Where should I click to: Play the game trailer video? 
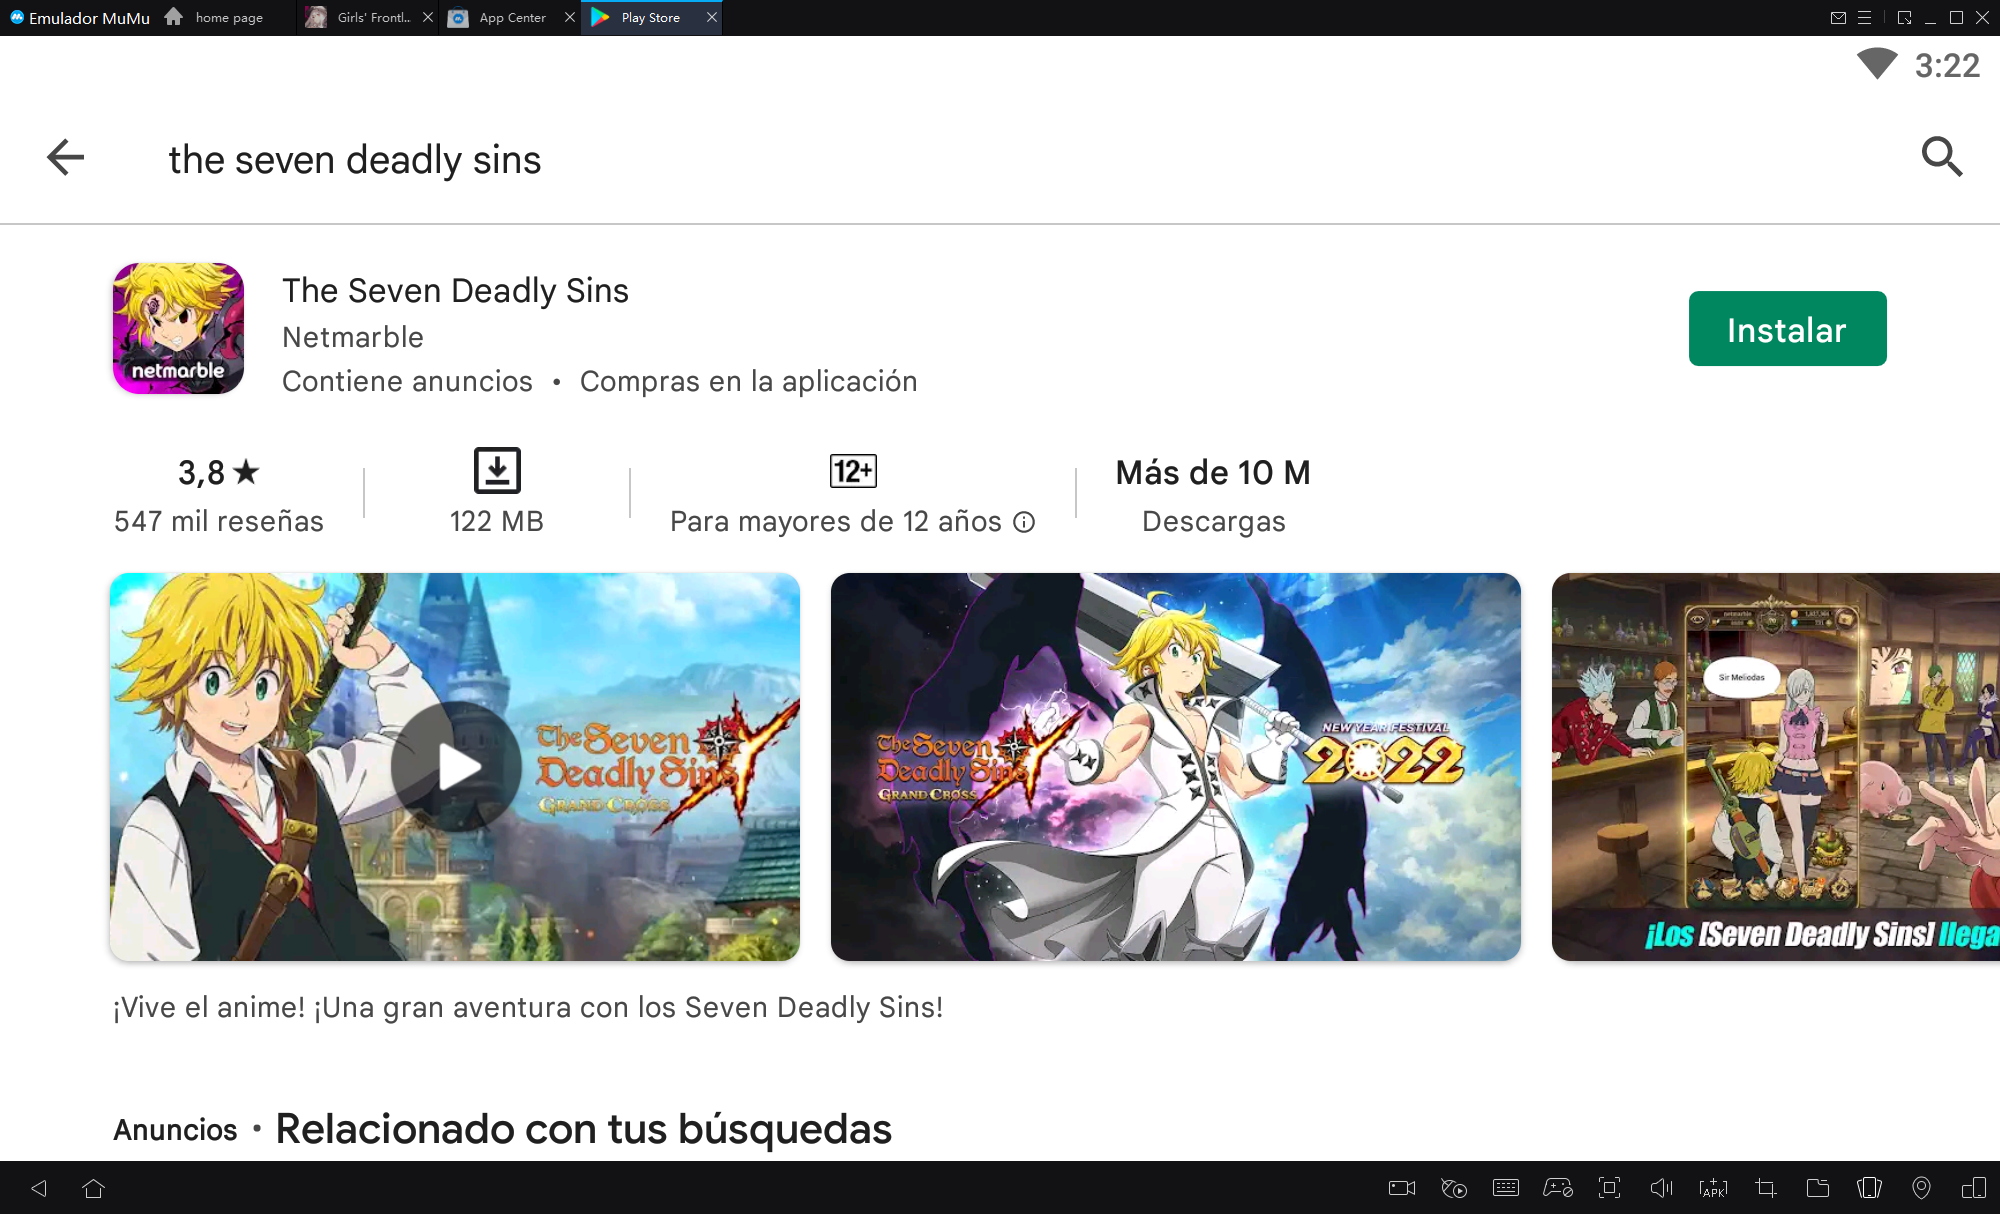456,766
